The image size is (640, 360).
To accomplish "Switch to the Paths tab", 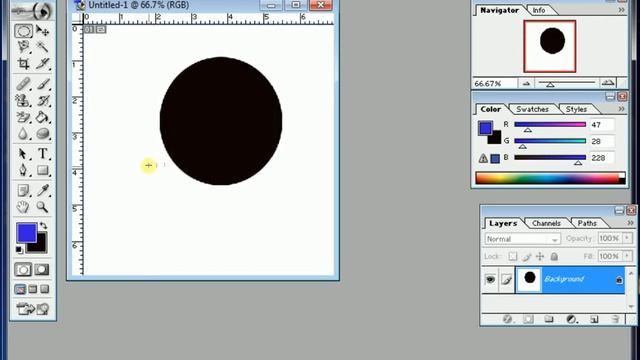I will (x=587, y=223).
